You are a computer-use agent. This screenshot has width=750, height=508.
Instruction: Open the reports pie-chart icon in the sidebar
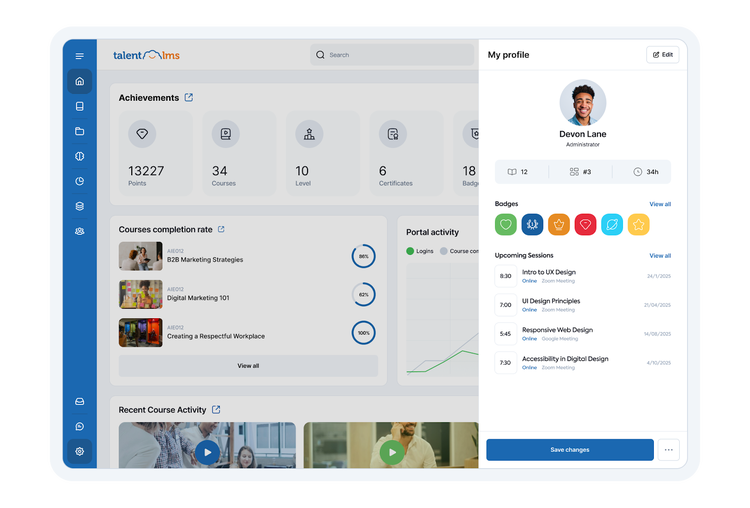click(x=79, y=181)
